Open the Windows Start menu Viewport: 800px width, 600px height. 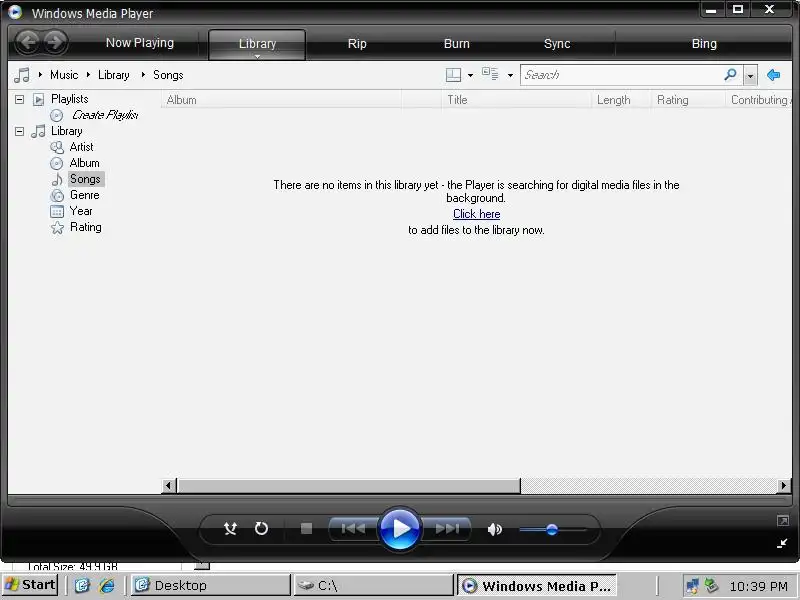pos(30,585)
